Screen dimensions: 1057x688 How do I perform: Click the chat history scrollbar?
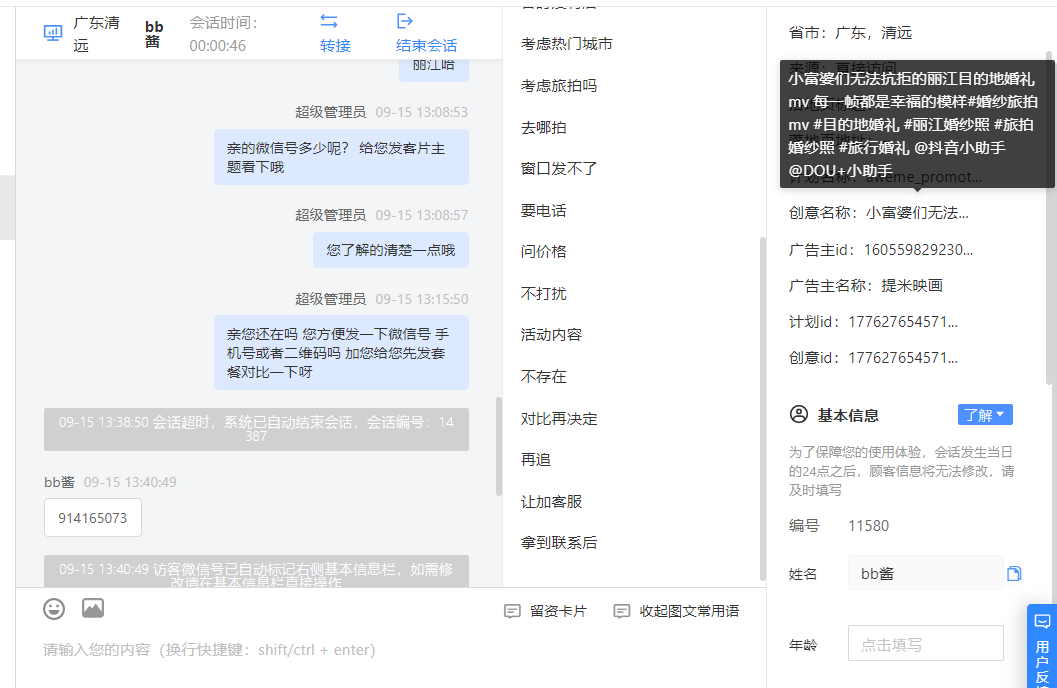click(x=499, y=446)
